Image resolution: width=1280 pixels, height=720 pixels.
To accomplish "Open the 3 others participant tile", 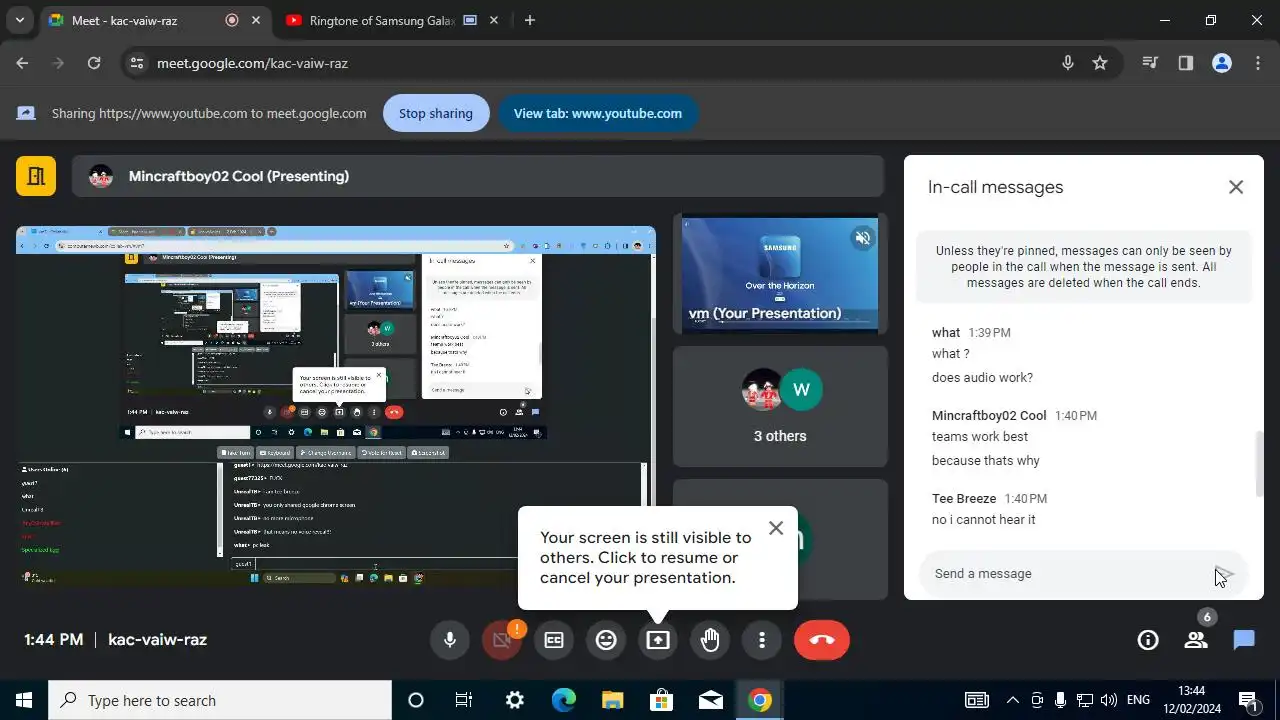I will point(780,406).
